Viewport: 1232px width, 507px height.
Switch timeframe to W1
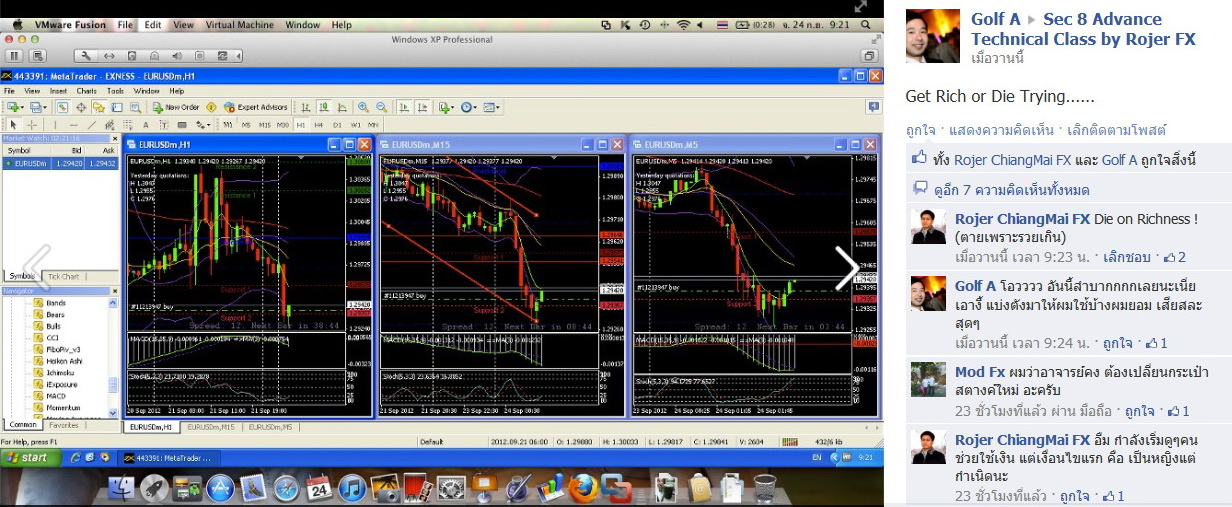point(355,125)
